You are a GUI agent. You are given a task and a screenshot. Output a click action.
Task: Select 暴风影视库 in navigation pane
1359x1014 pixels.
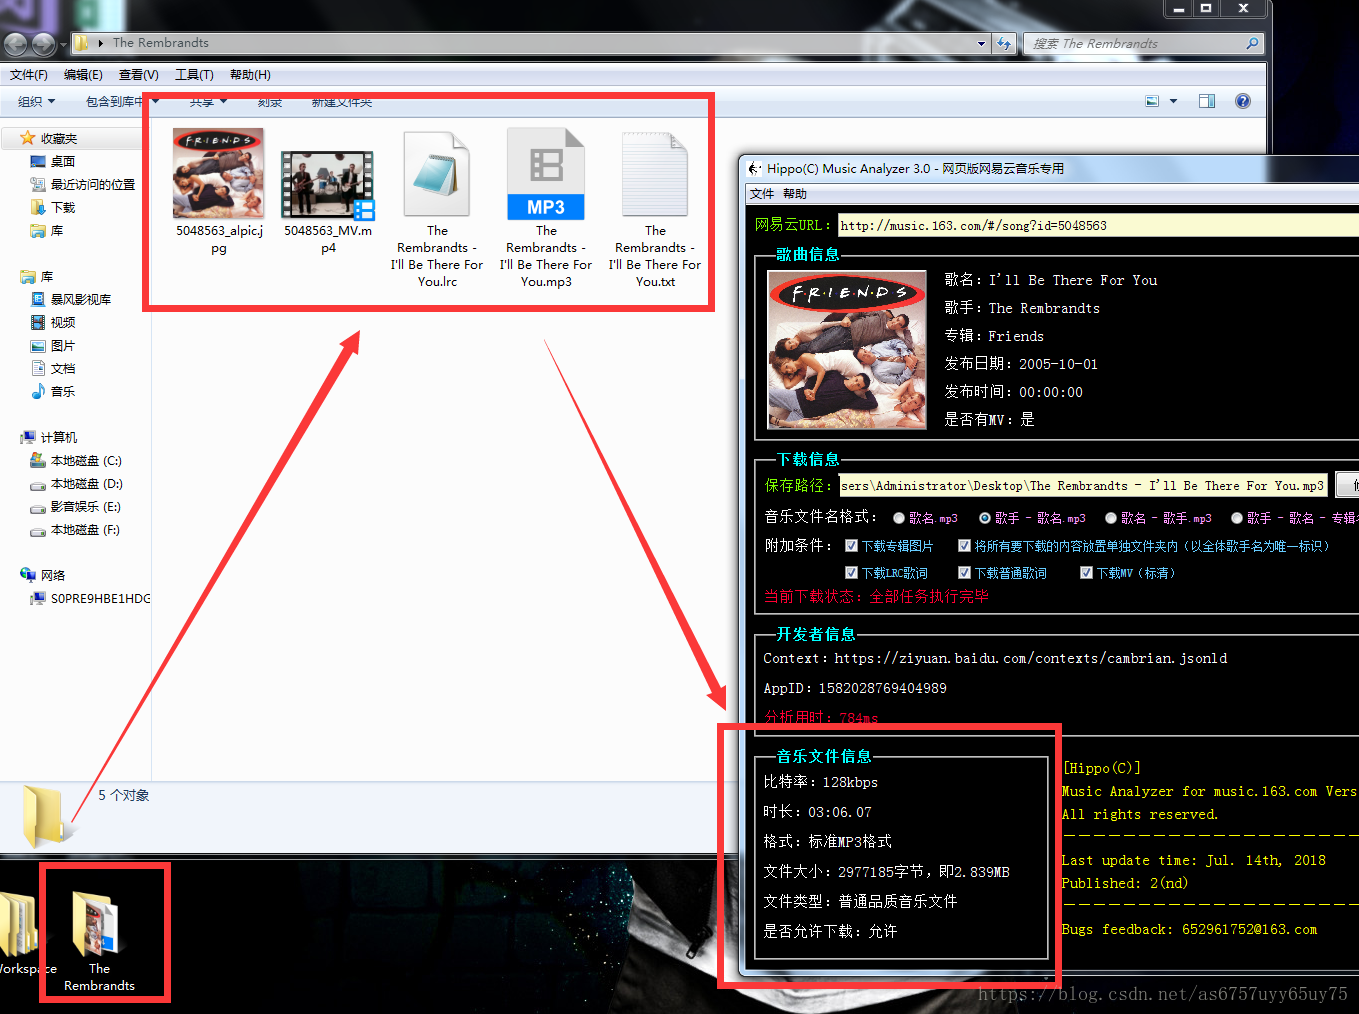point(80,300)
